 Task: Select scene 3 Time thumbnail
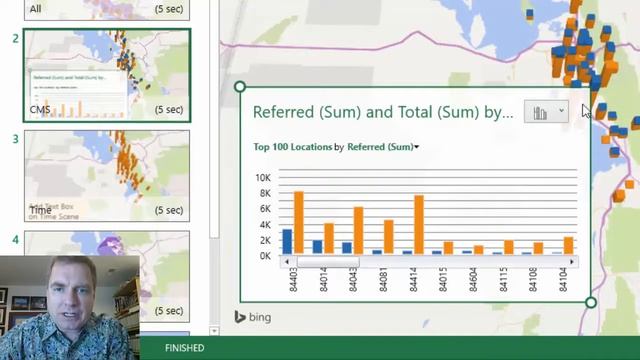coord(107,176)
